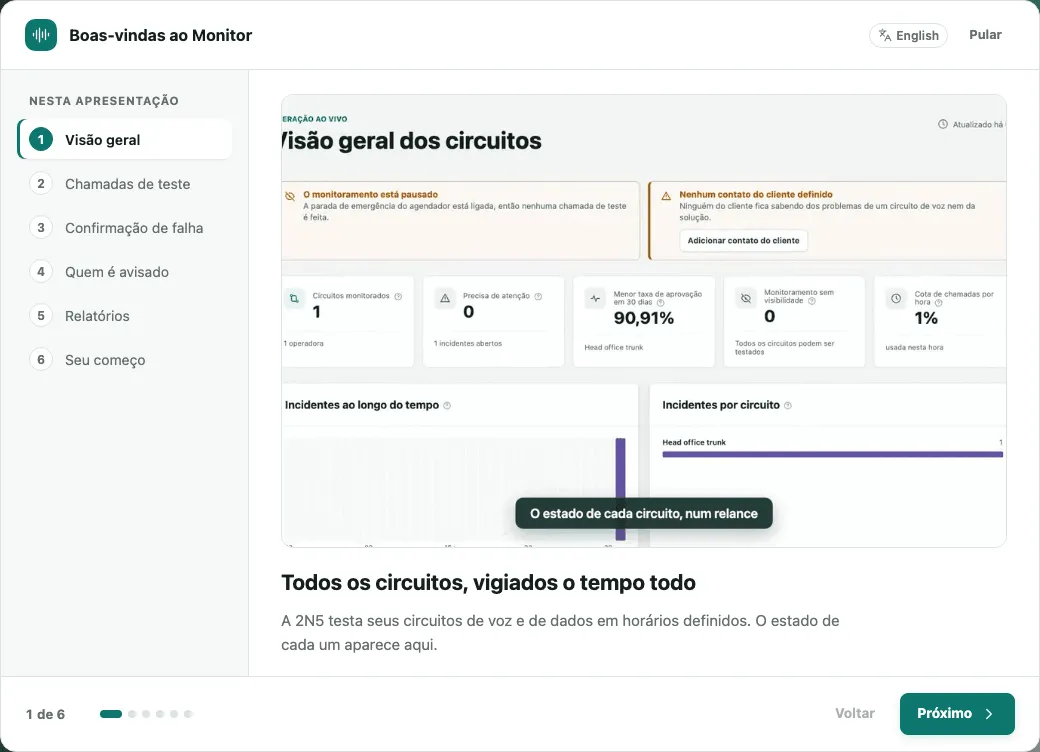Jump to step 5 Relatórios
This screenshot has width=1040, height=752.
[x=125, y=316]
